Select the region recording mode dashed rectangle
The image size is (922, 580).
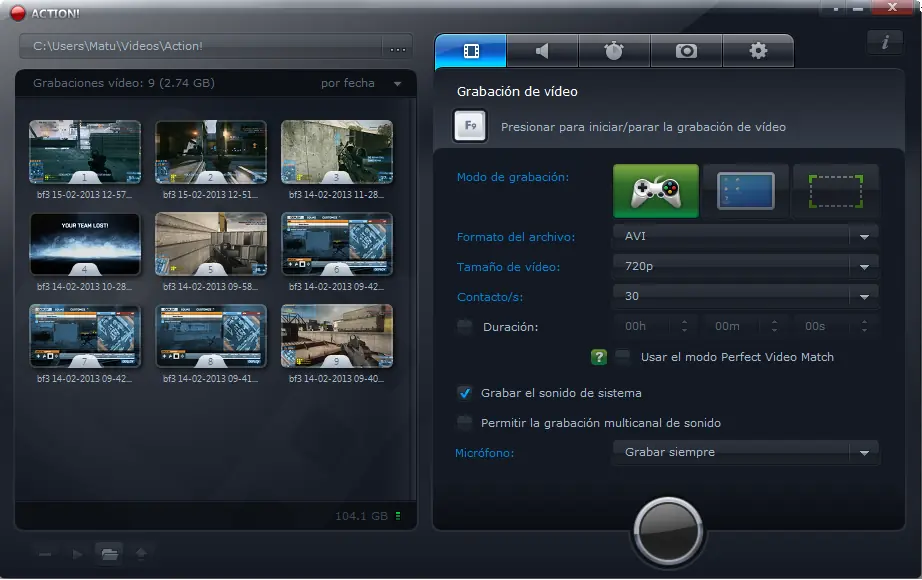[836, 191]
